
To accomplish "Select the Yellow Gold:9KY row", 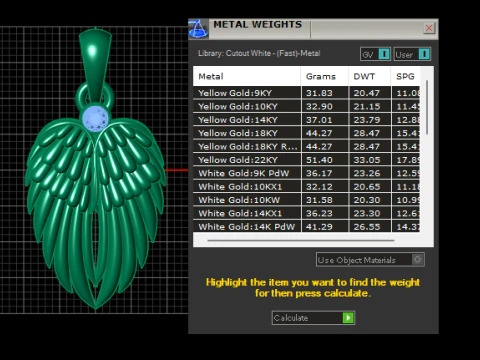I will tap(306, 93).
